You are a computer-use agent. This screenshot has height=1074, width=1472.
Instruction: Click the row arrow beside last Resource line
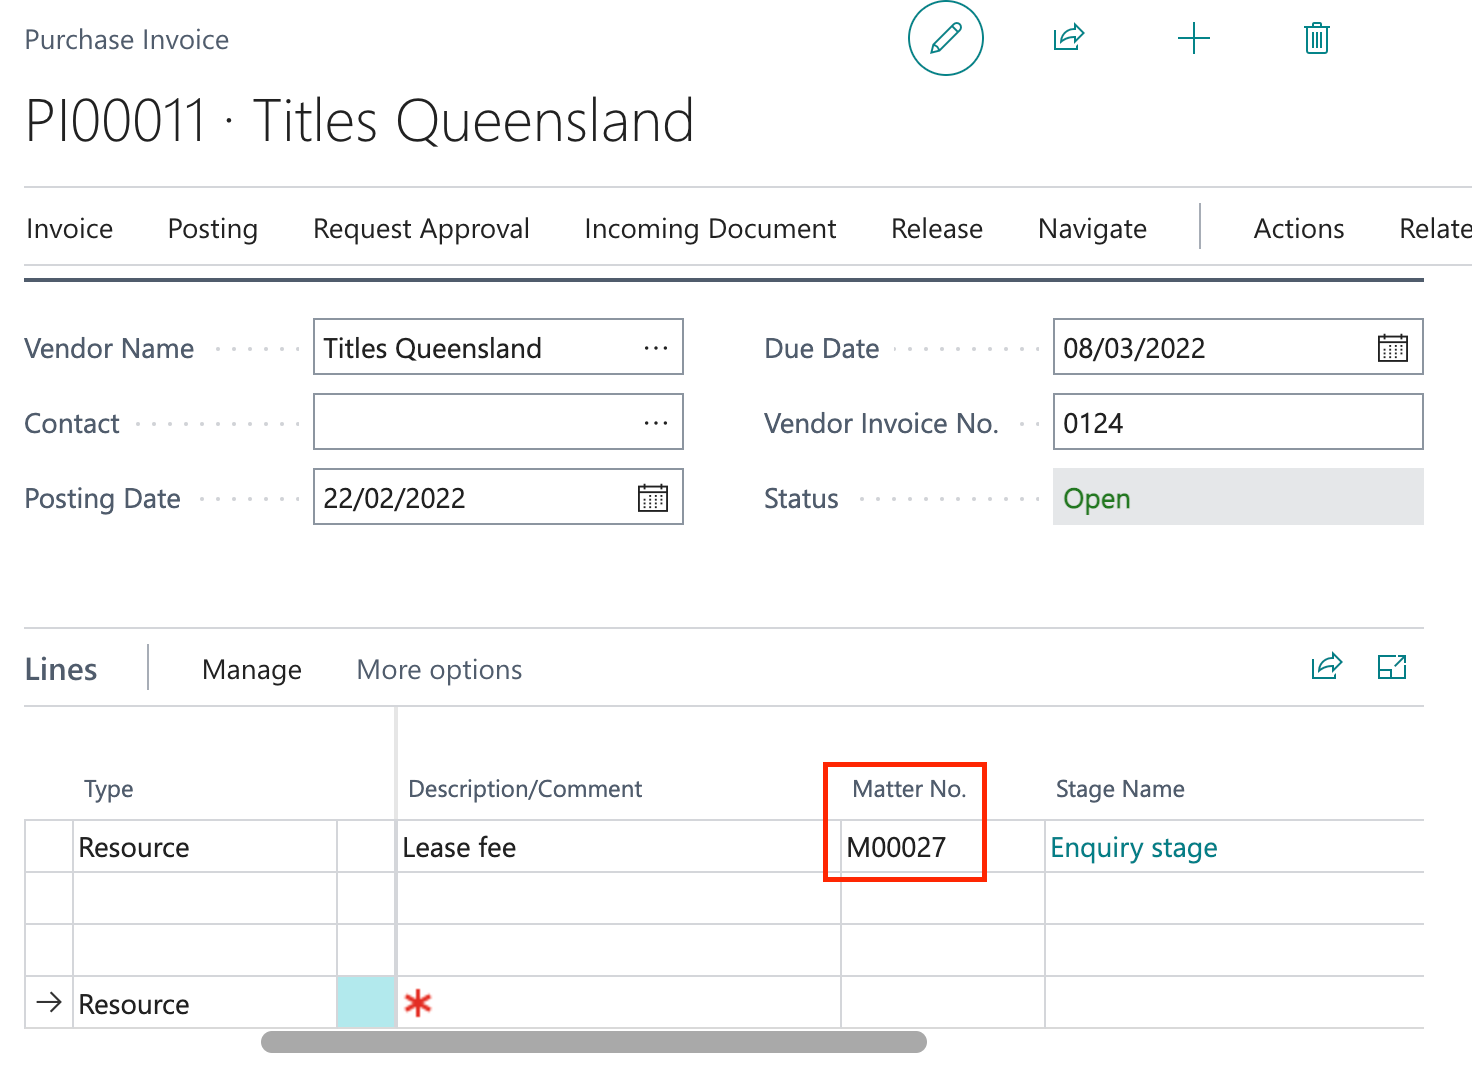pos(49,1002)
